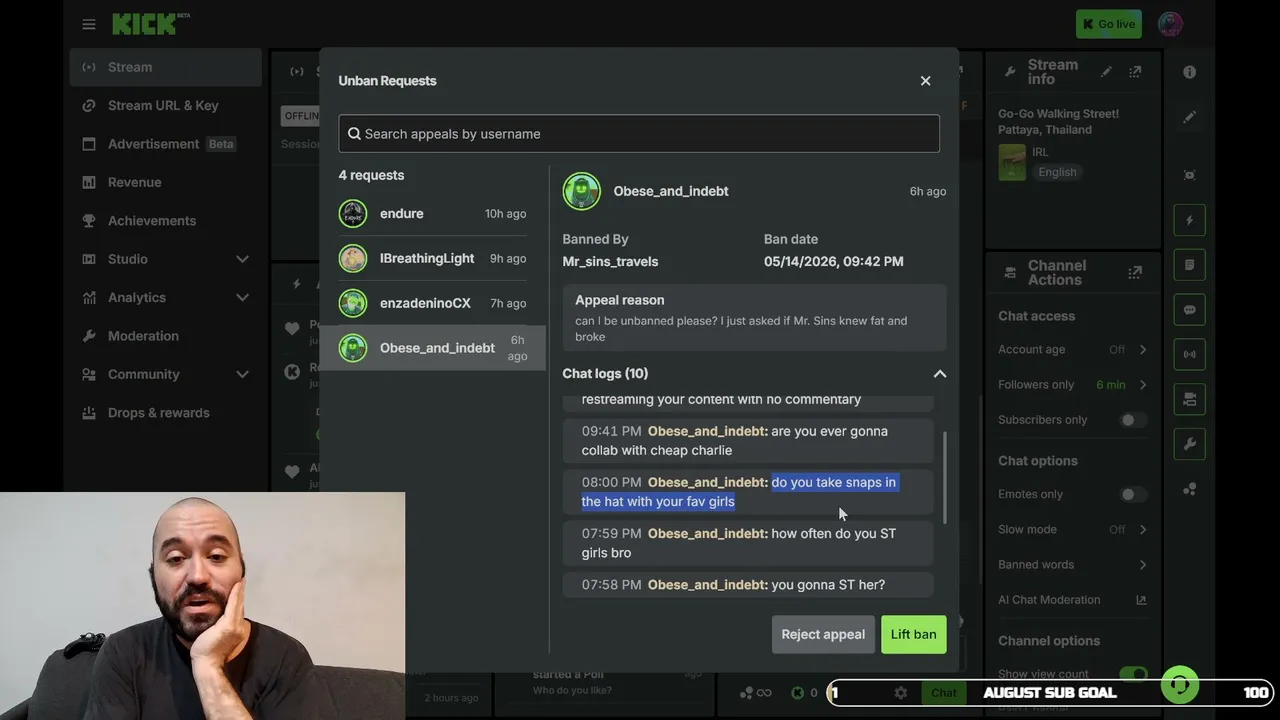Viewport: 1280px width, 720px height.
Task: Toggle the chat bubble panel icon
Action: click(1189, 310)
